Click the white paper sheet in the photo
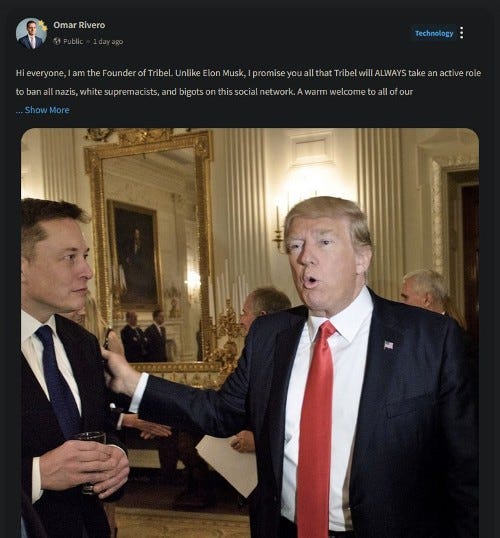The image size is (500, 538). [227, 463]
